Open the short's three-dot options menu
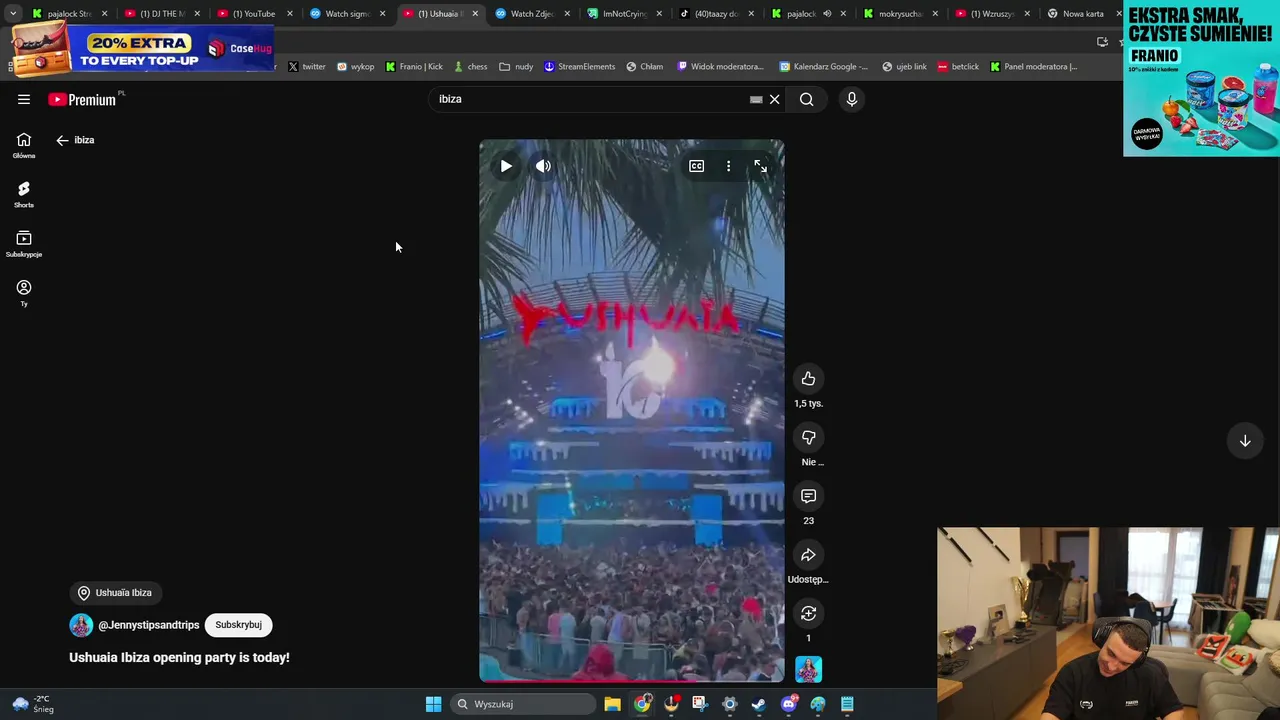 coord(728,166)
